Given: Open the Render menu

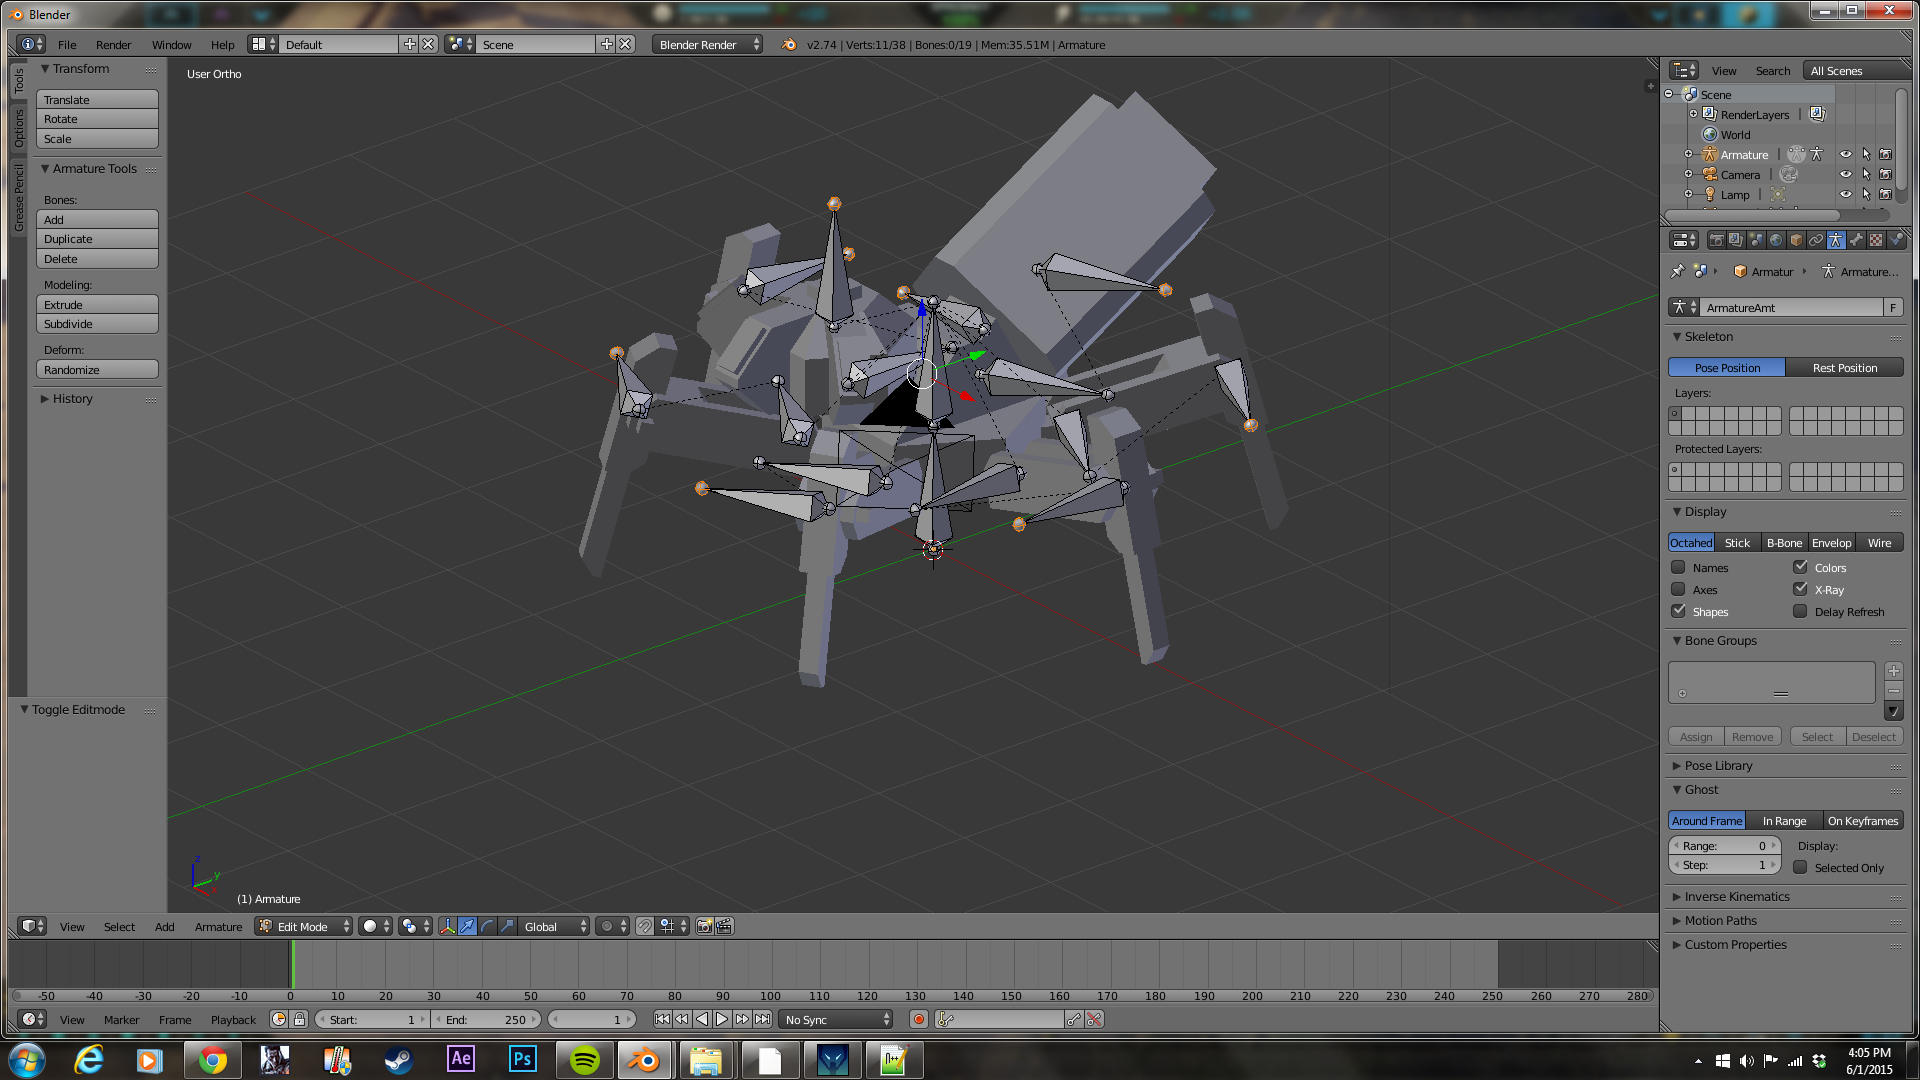Looking at the screenshot, I should click(x=113, y=44).
